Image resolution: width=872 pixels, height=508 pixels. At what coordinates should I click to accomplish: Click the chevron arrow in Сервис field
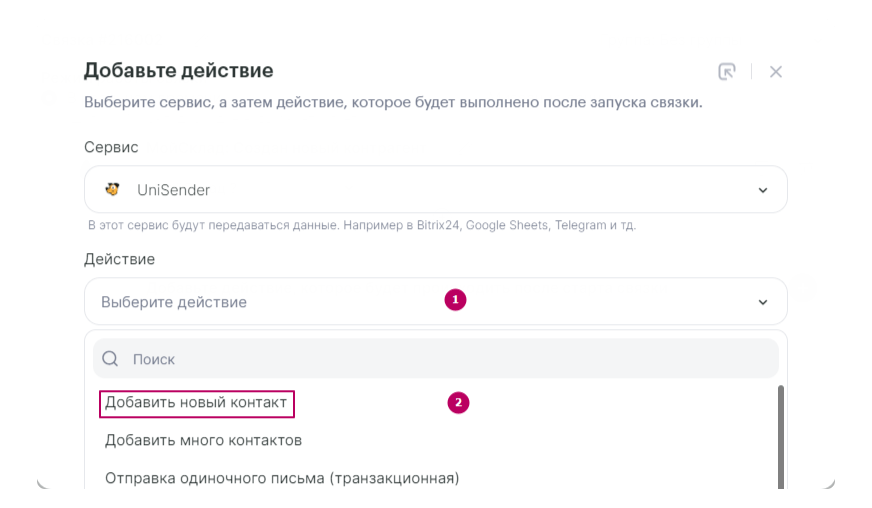pos(763,190)
